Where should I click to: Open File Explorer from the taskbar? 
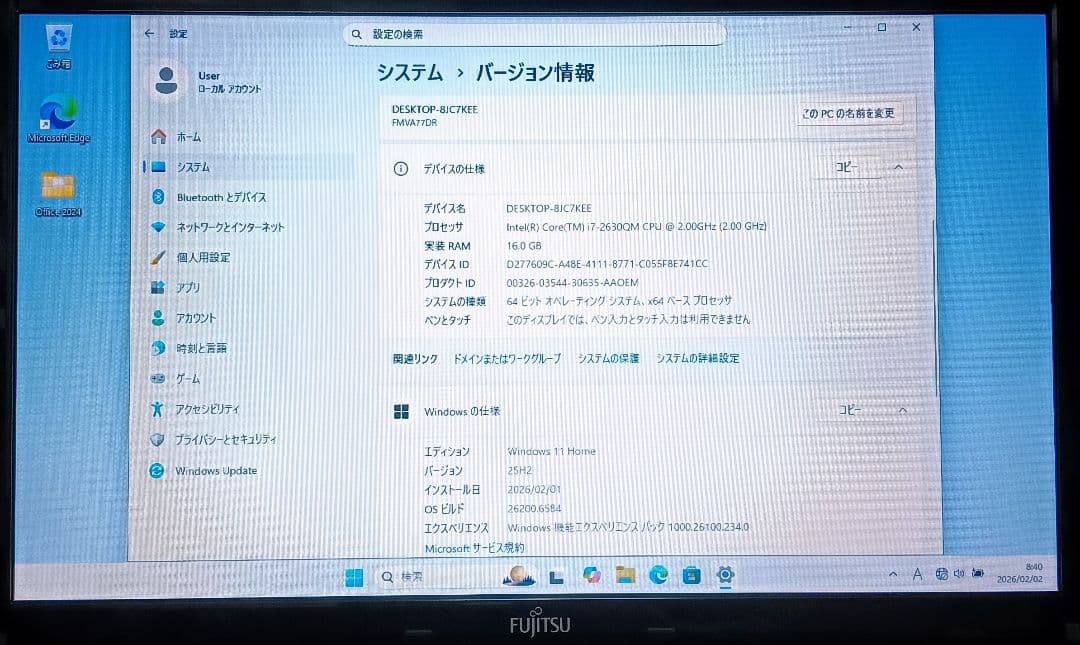[x=623, y=576]
